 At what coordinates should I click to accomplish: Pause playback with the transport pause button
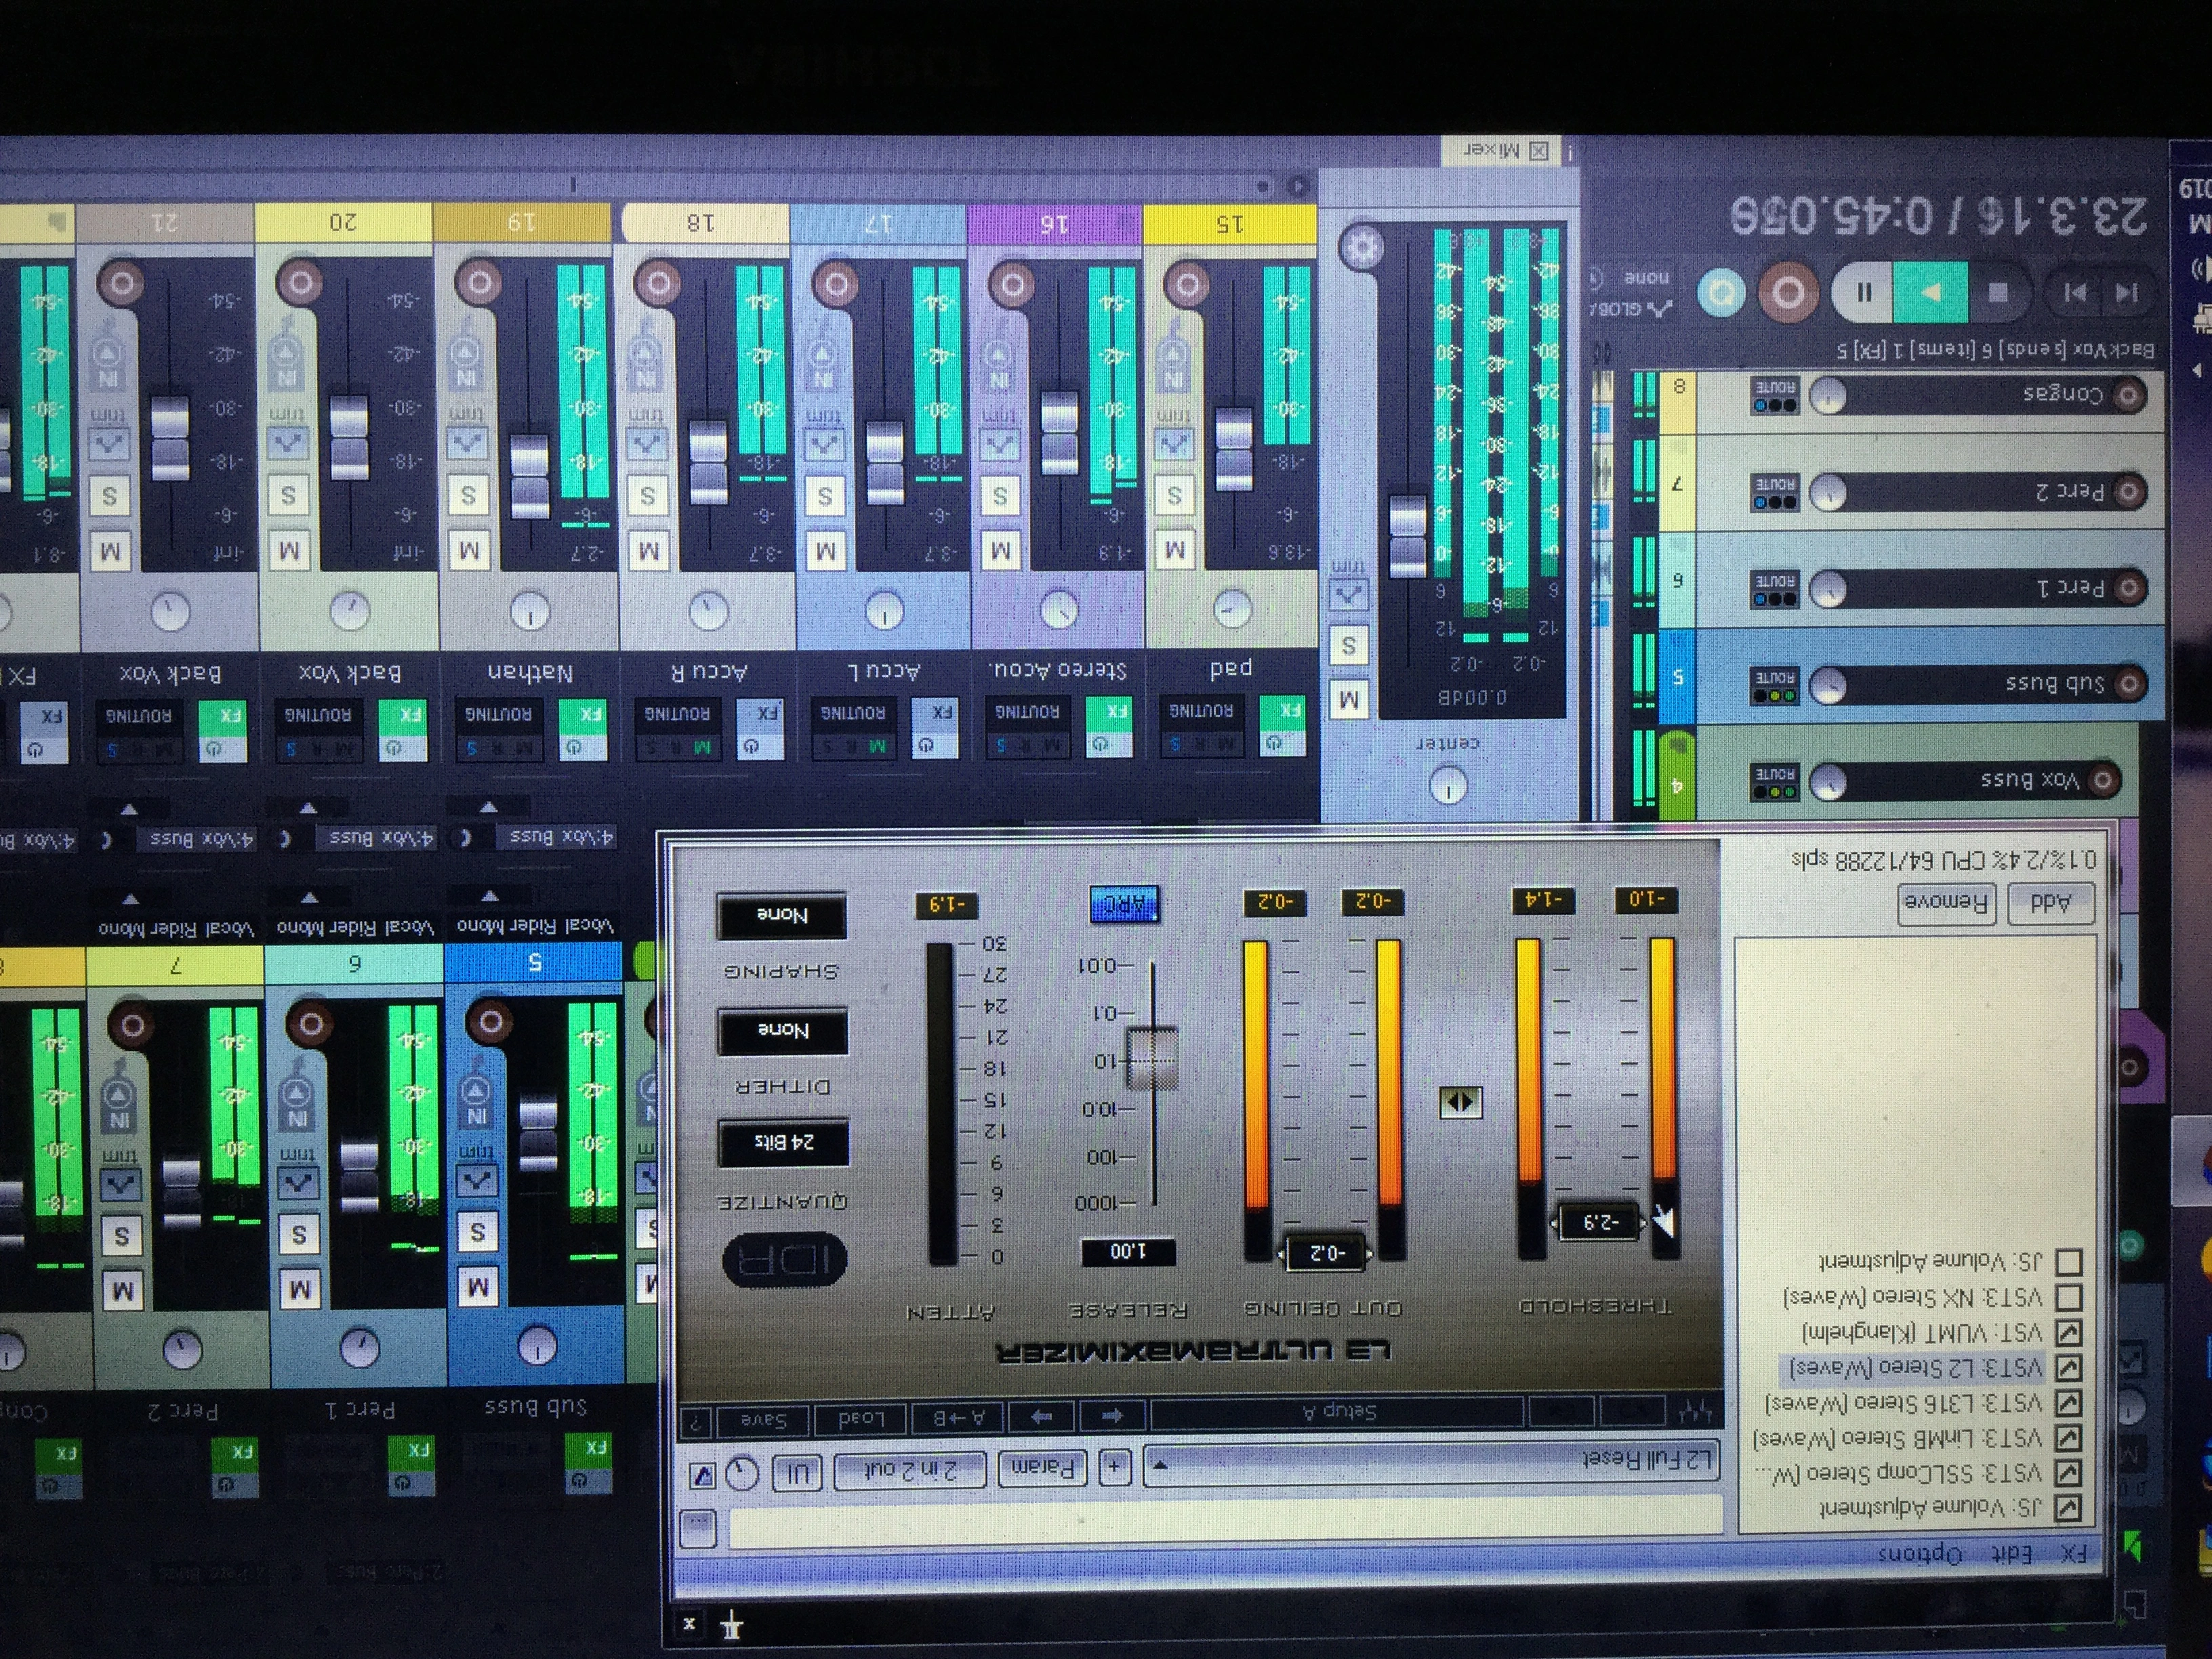(x=1864, y=293)
